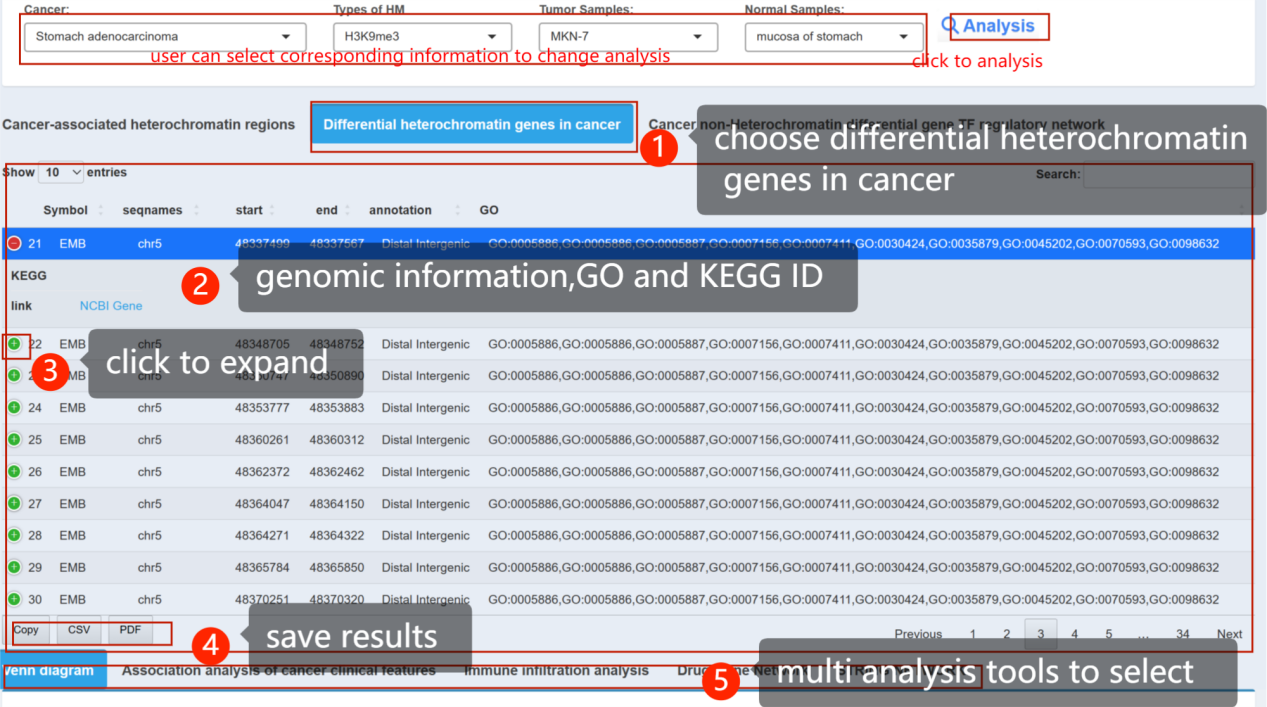Expand row 25 green plus icon
This screenshot has height=707, width=1267.
[14, 440]
